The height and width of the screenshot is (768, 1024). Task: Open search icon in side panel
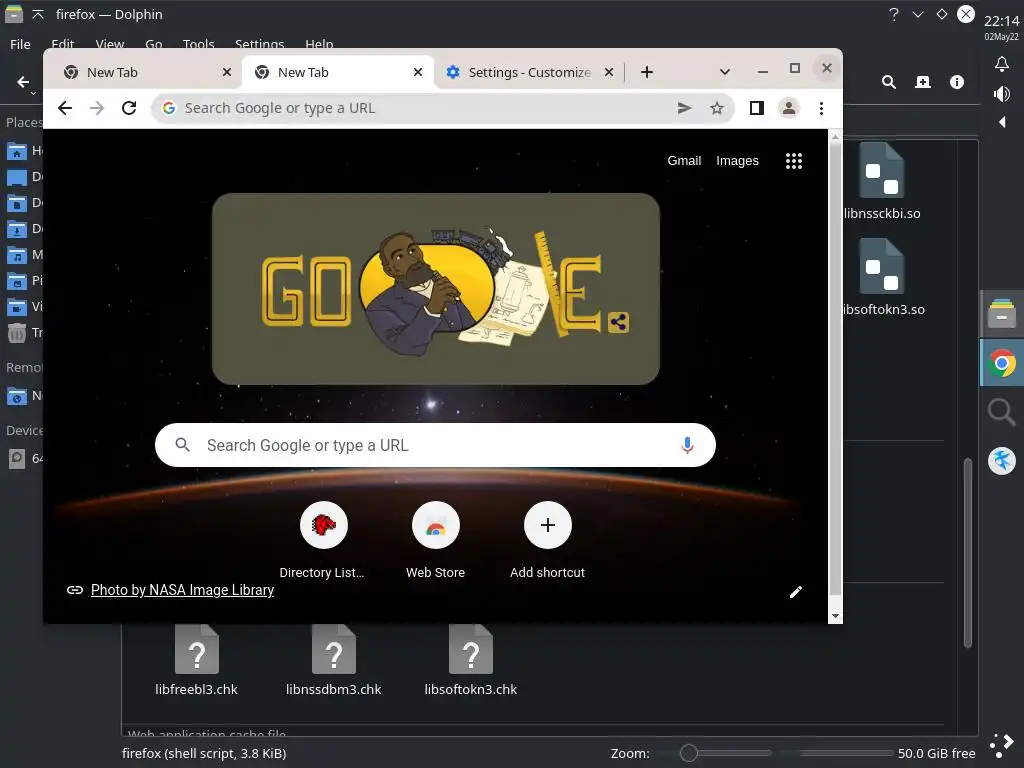pos(1002,412)
